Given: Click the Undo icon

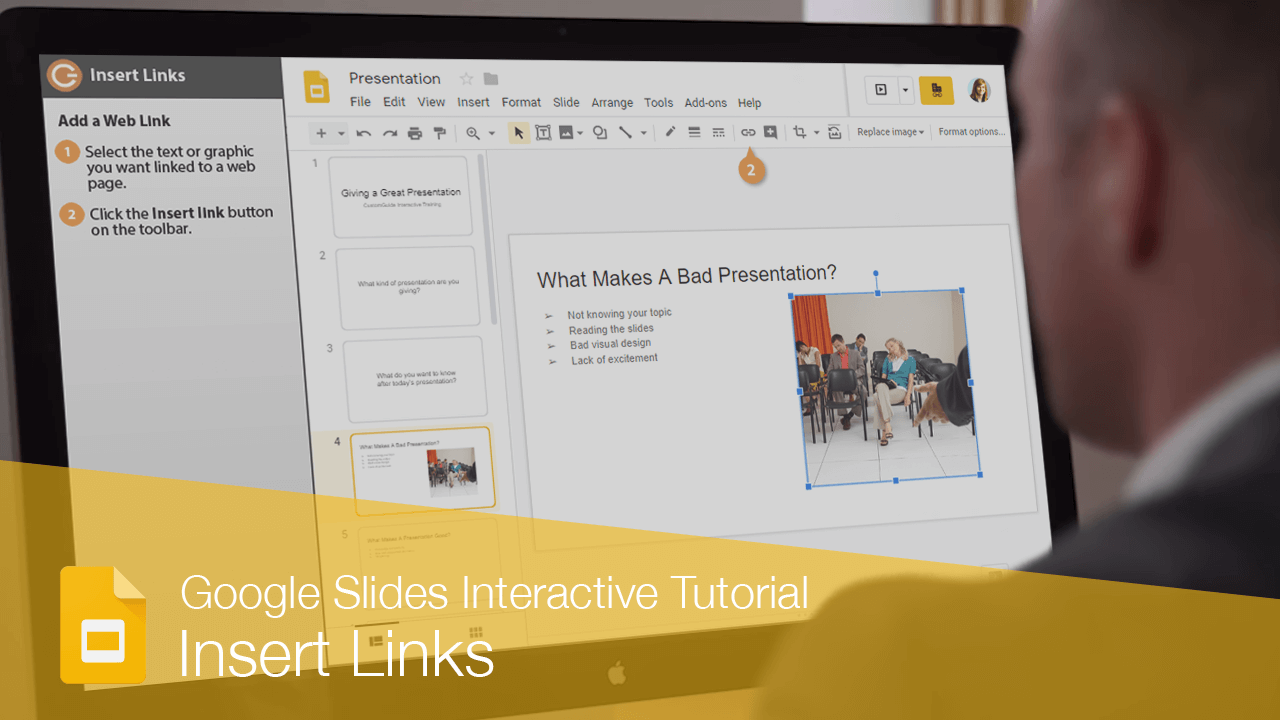Looking at the screenshot, I should coord(364,132).
